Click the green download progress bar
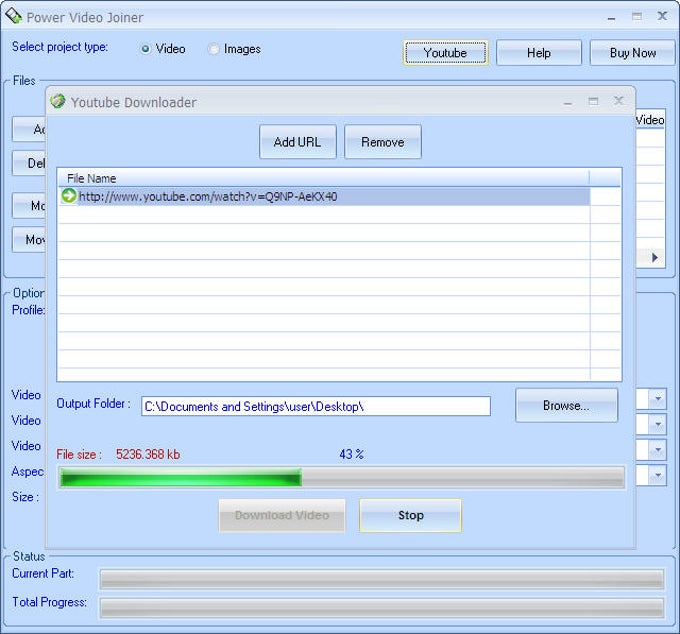This screenshot has height=634, width=680. 341,478
